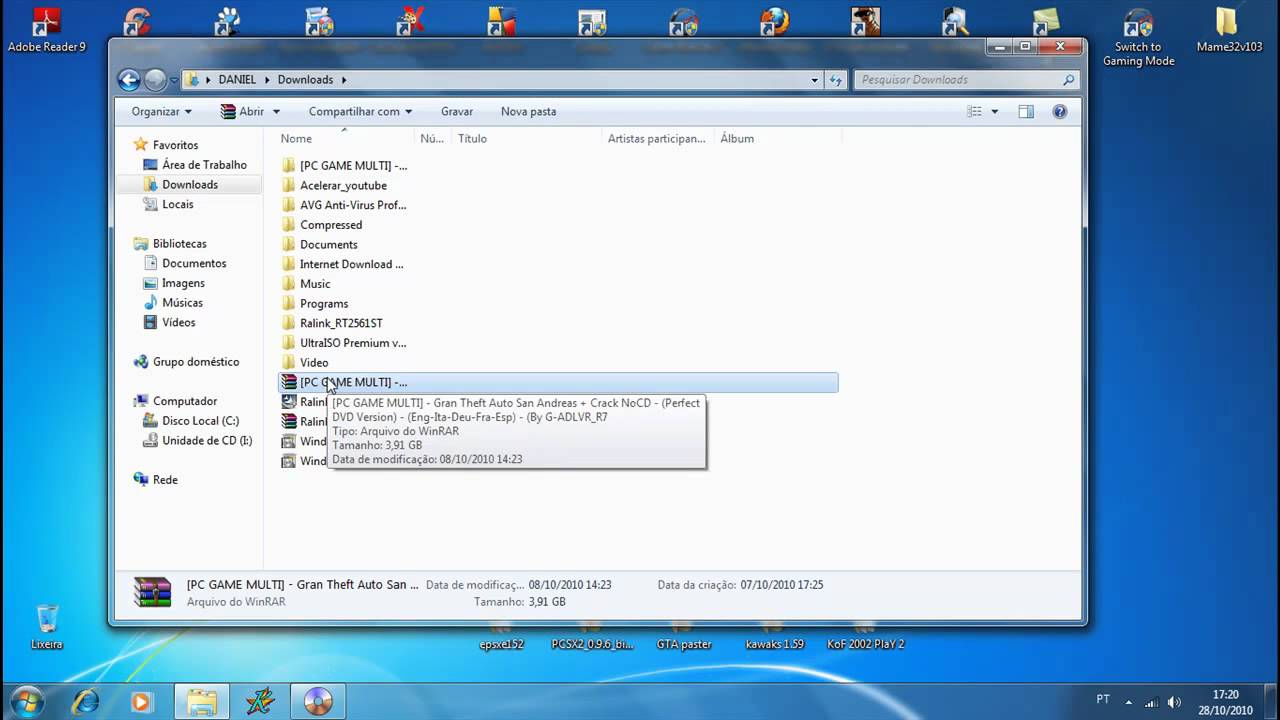The width and height of the screenshot is (1280, 720).
Task: Open the Organizar dropdown menu
Action: (x=161, y=112)
